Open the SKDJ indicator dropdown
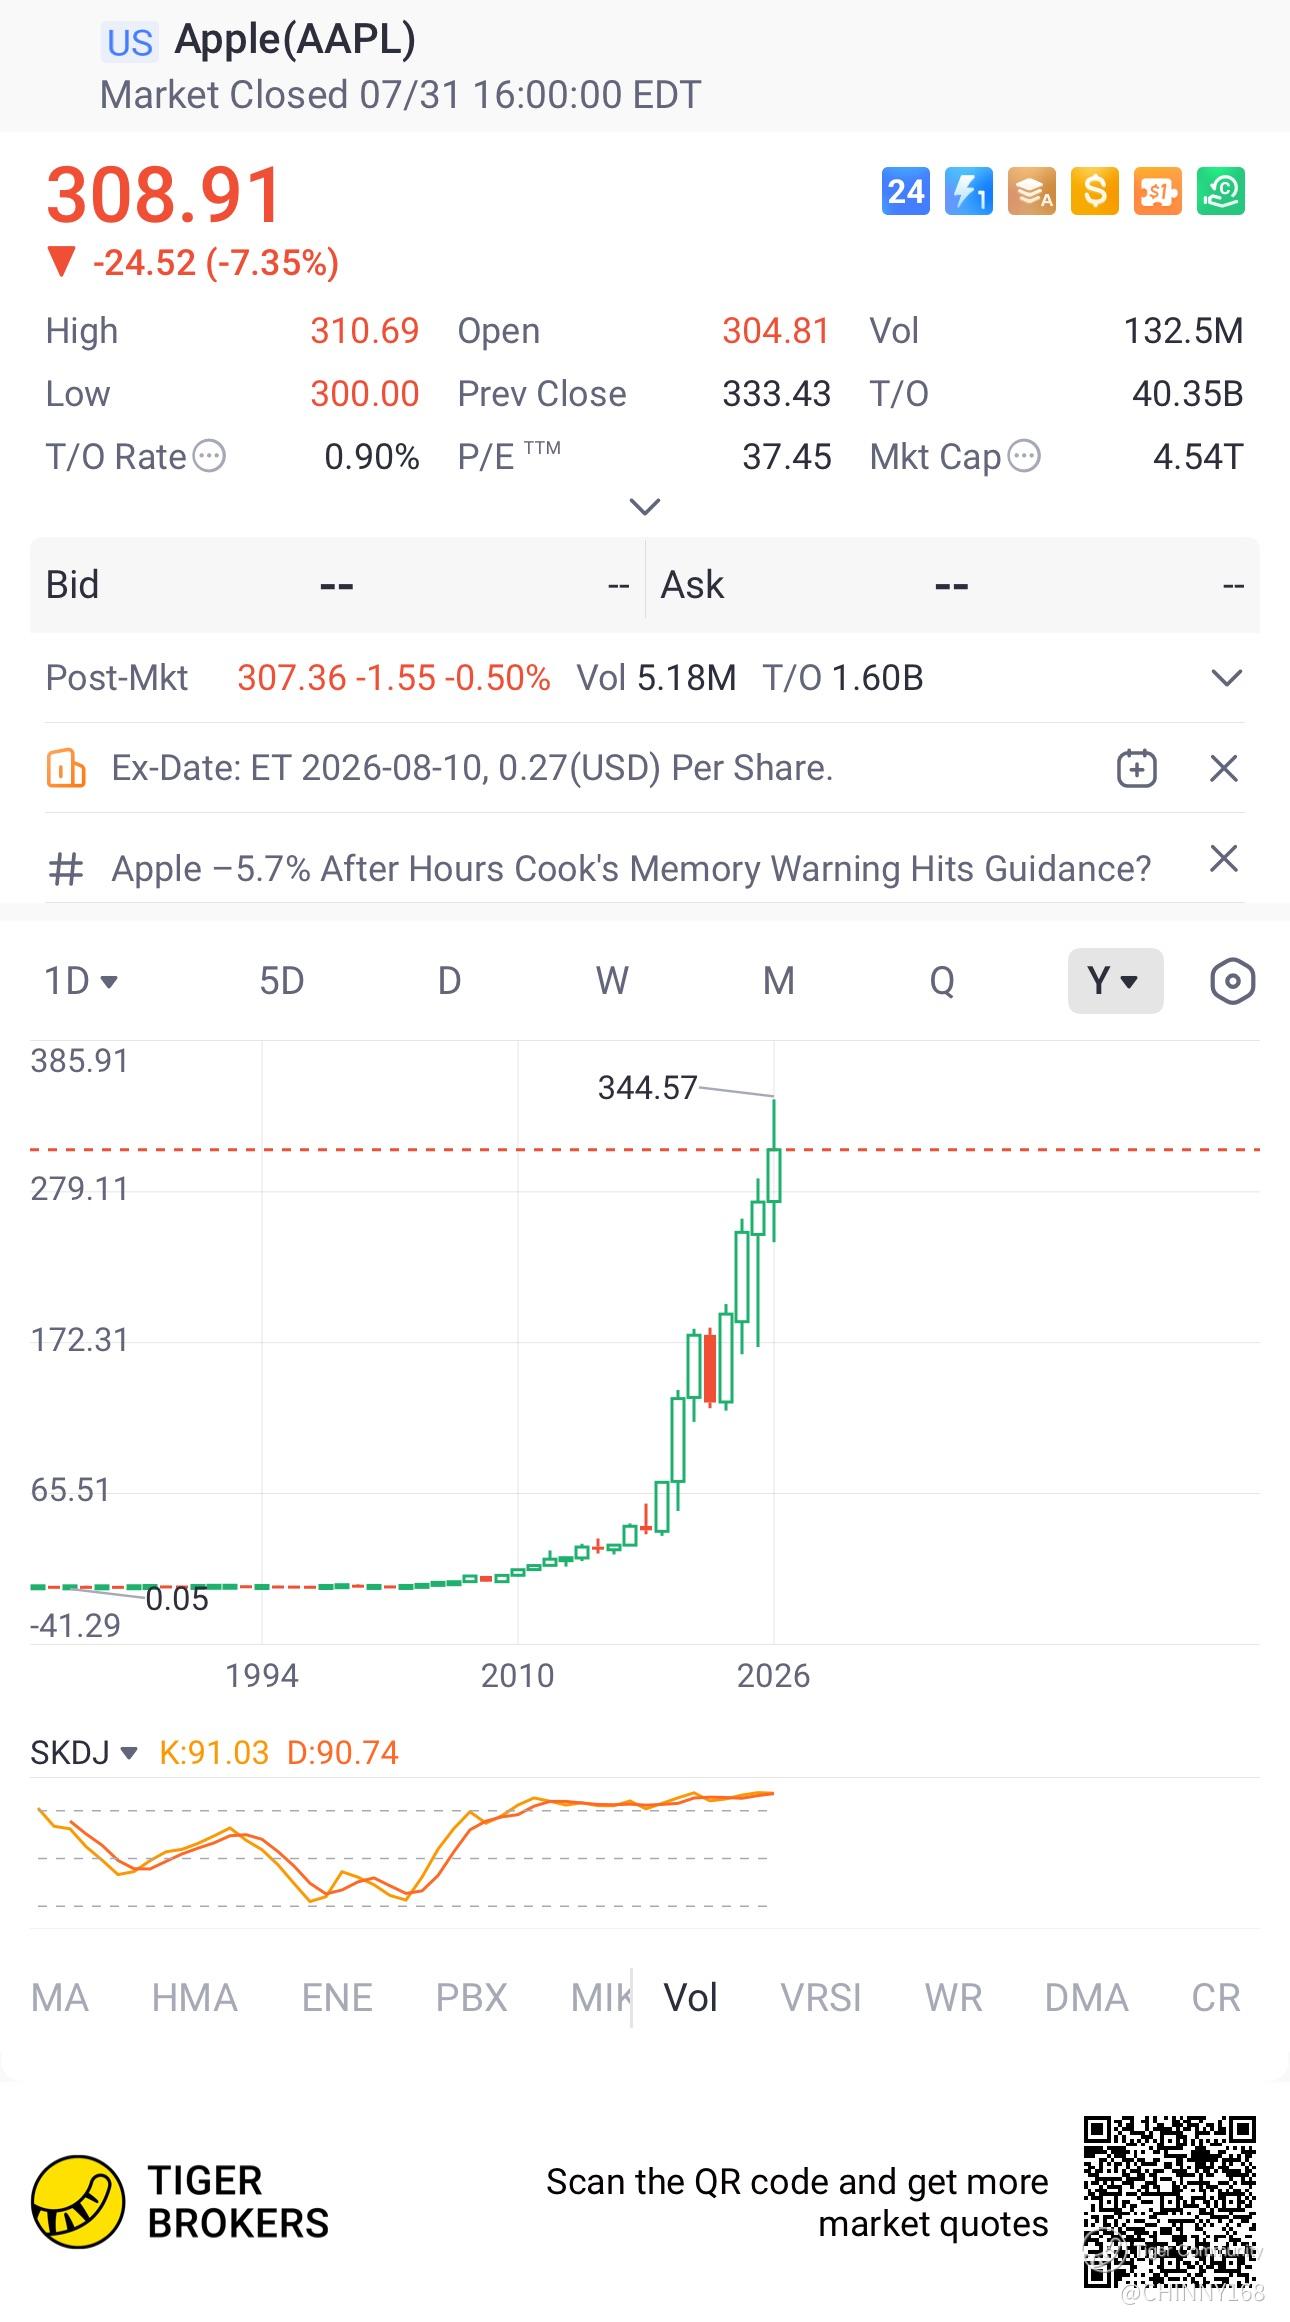 pos(84,1752)
